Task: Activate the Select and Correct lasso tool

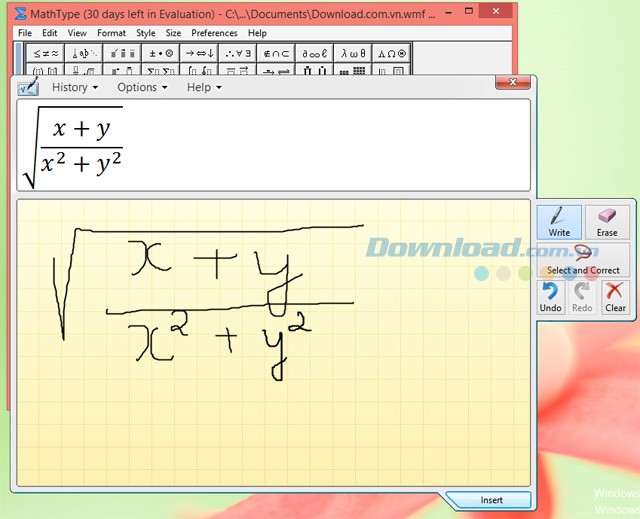Action: [583, 260]
